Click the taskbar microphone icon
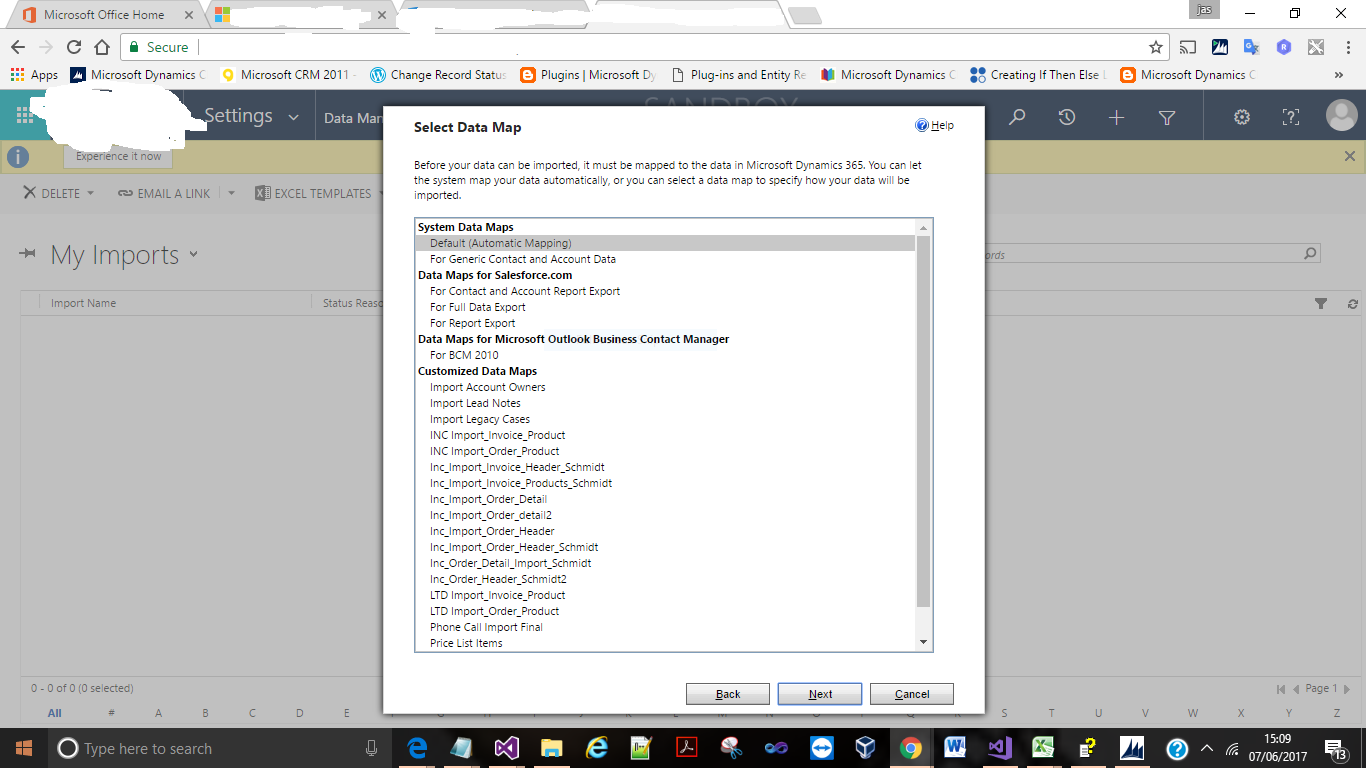The image size is (1366, 768). click(x=371, y=748)
